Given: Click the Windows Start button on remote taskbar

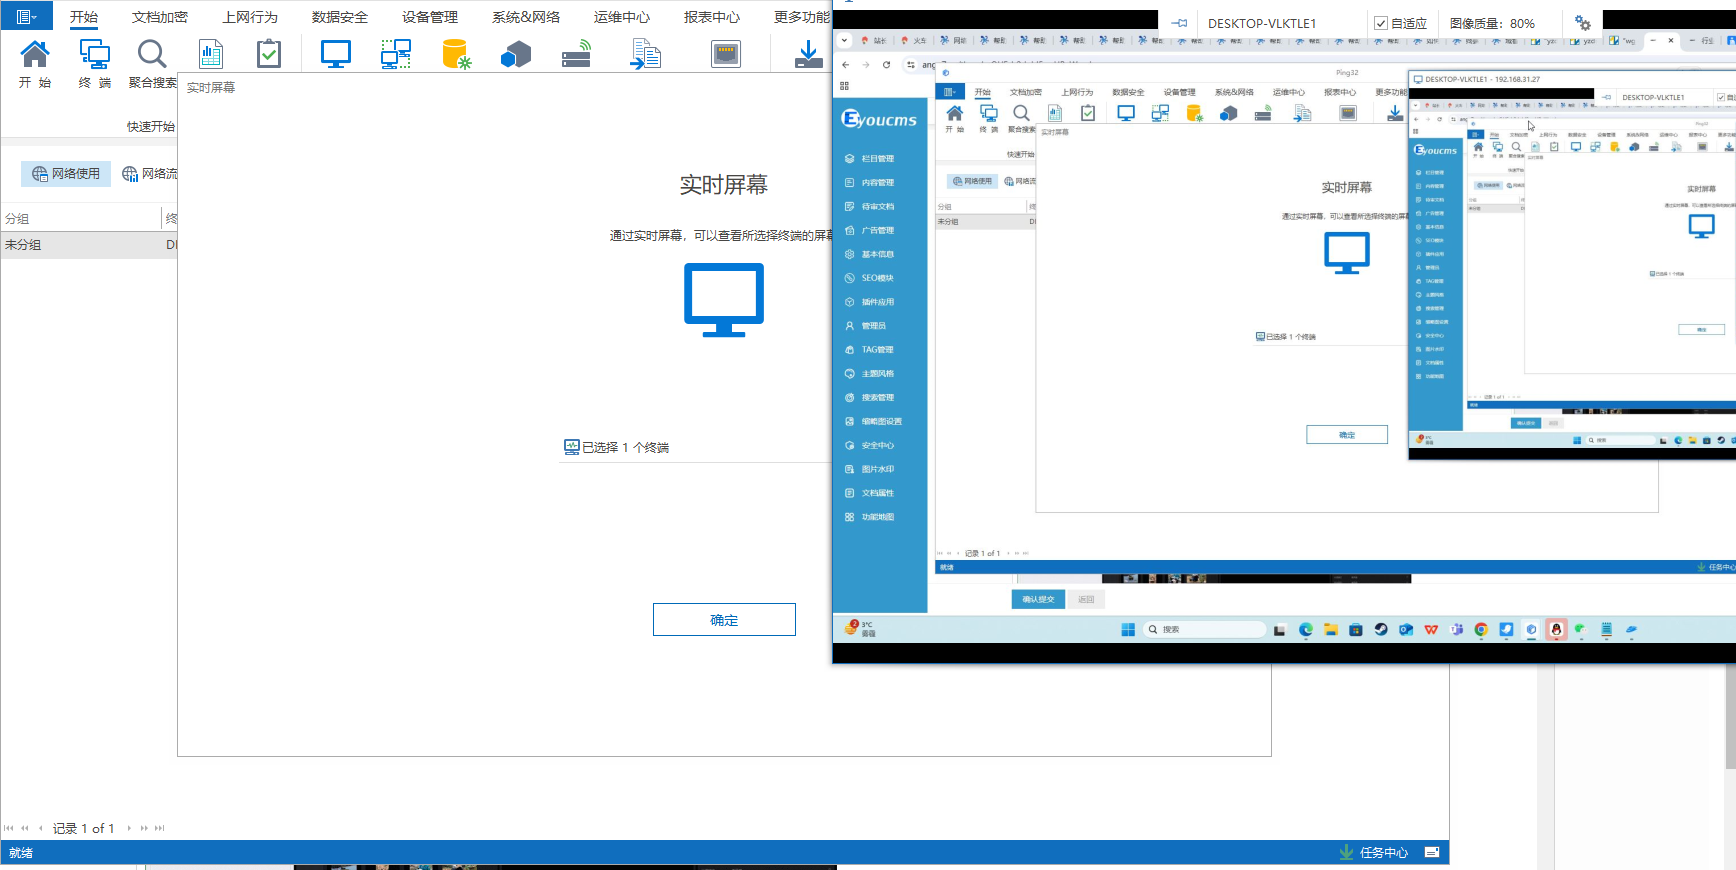Looking at the screenshot, I should click(1128, 629).
